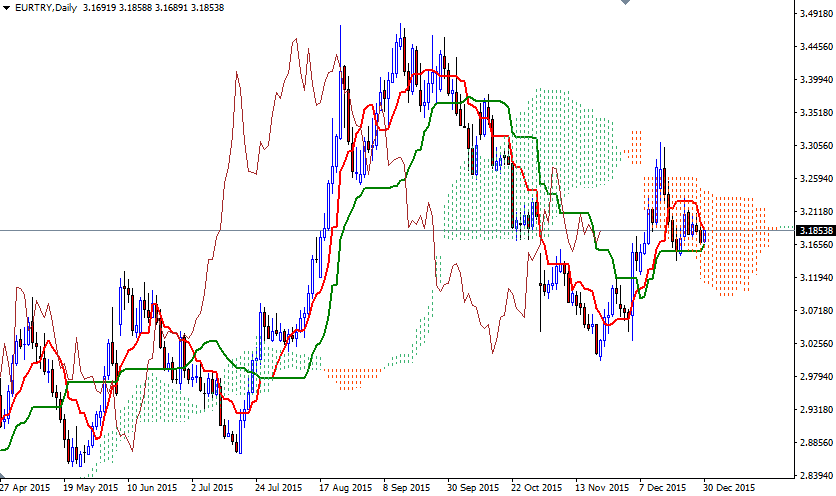The image size is (836, 496).
Task: Click the 2.88560 price axis label
Action: pos(816,443)
